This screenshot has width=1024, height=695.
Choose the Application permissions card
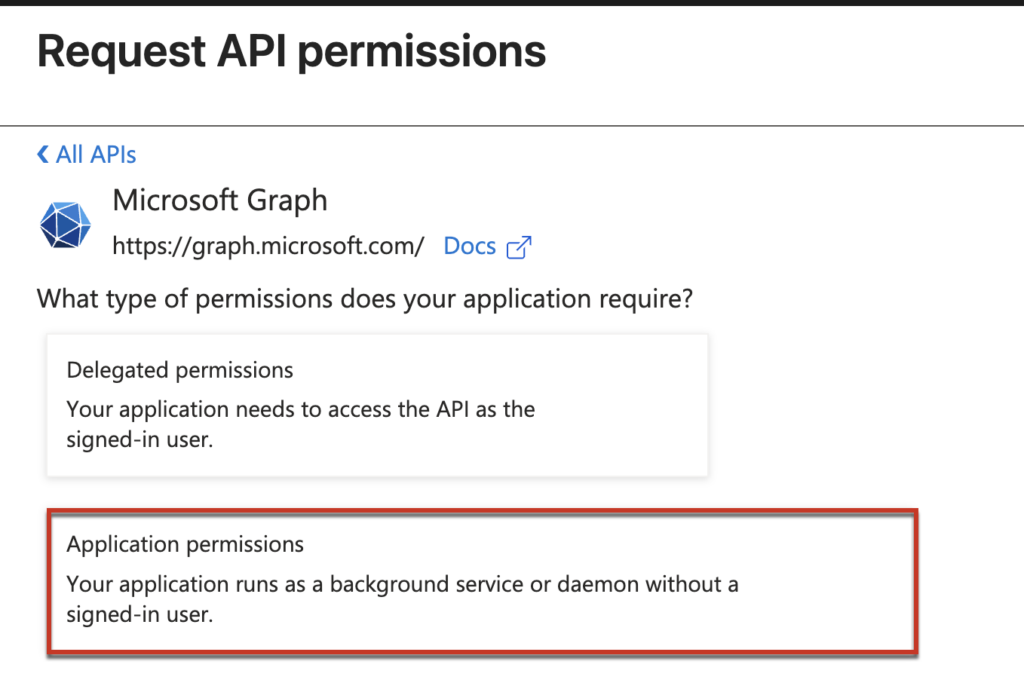tap(481, 581)
